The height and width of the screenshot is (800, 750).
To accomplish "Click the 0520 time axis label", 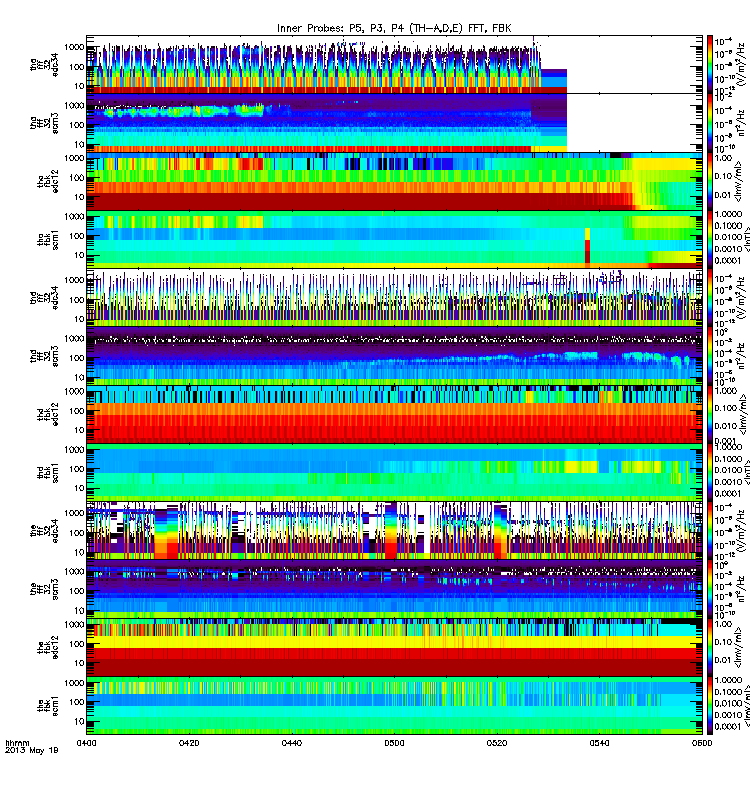I will point(496,743).
